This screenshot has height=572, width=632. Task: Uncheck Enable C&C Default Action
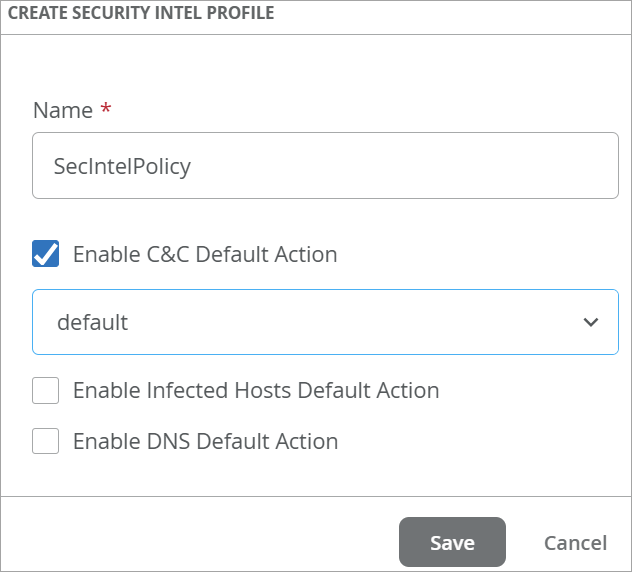coord(46,254)
